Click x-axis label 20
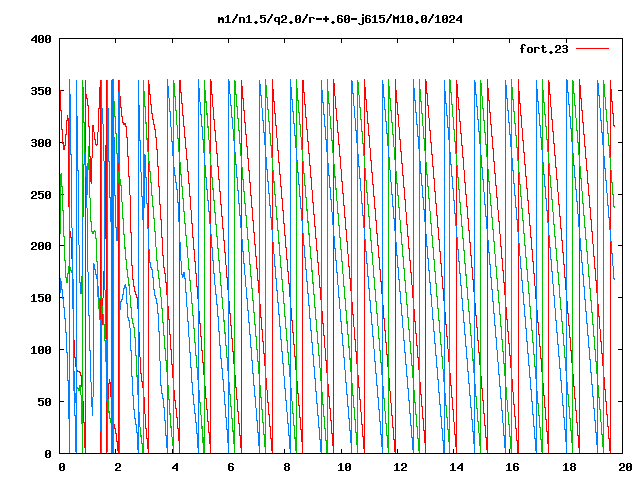640x480 pixels. tap(625, 467)
